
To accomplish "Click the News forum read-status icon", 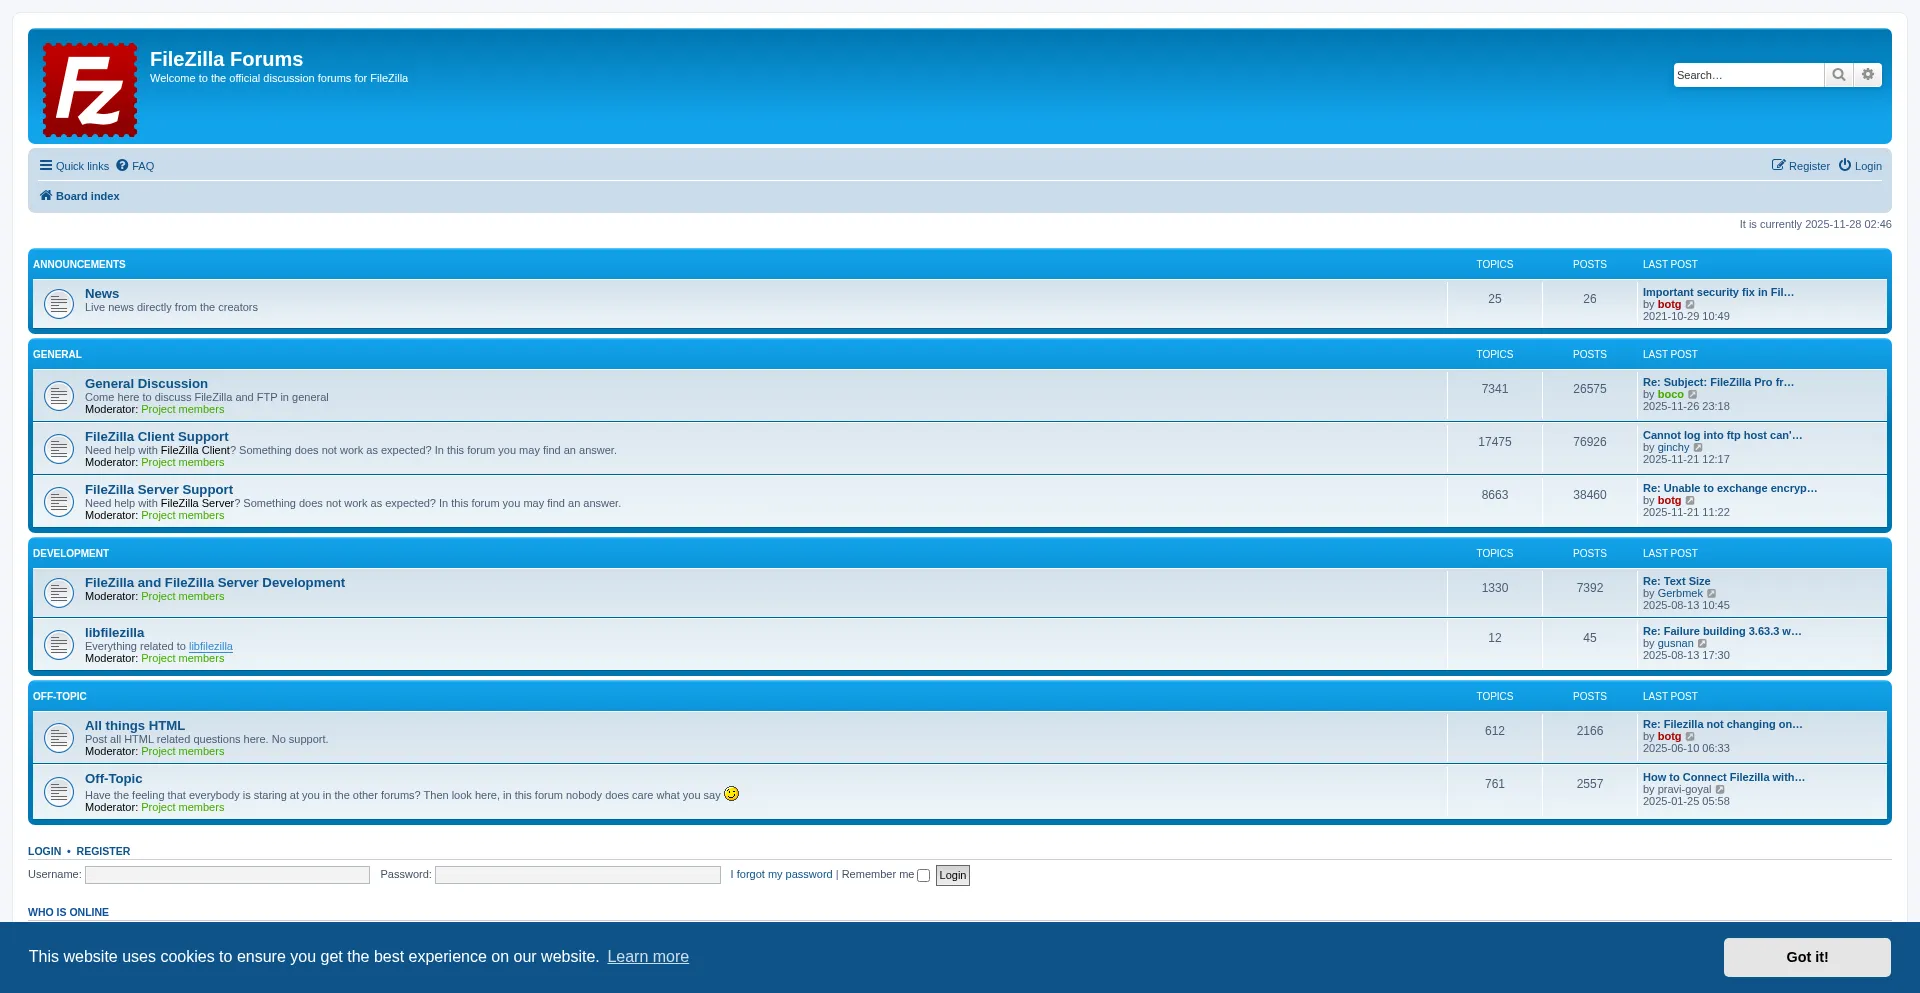I will tap(59, 303).
